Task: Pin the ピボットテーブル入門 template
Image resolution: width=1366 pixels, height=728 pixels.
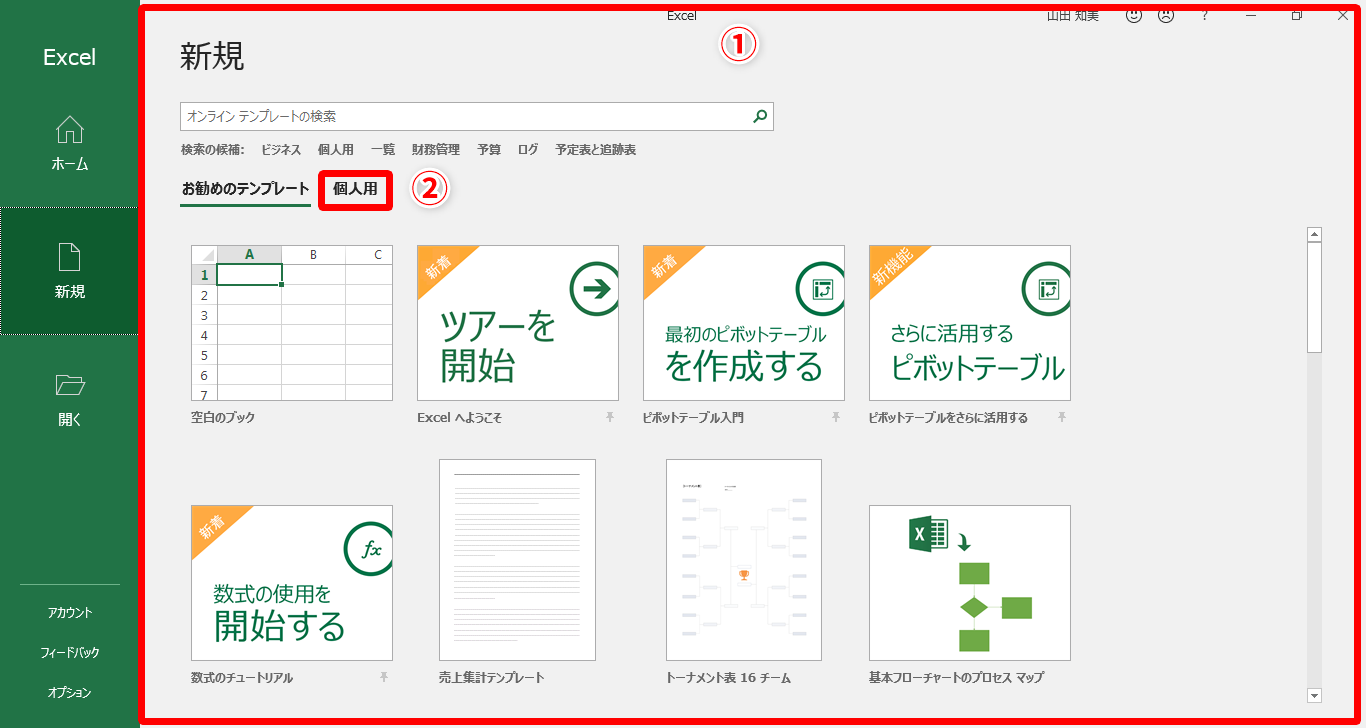Action: [x=835, y=417]
